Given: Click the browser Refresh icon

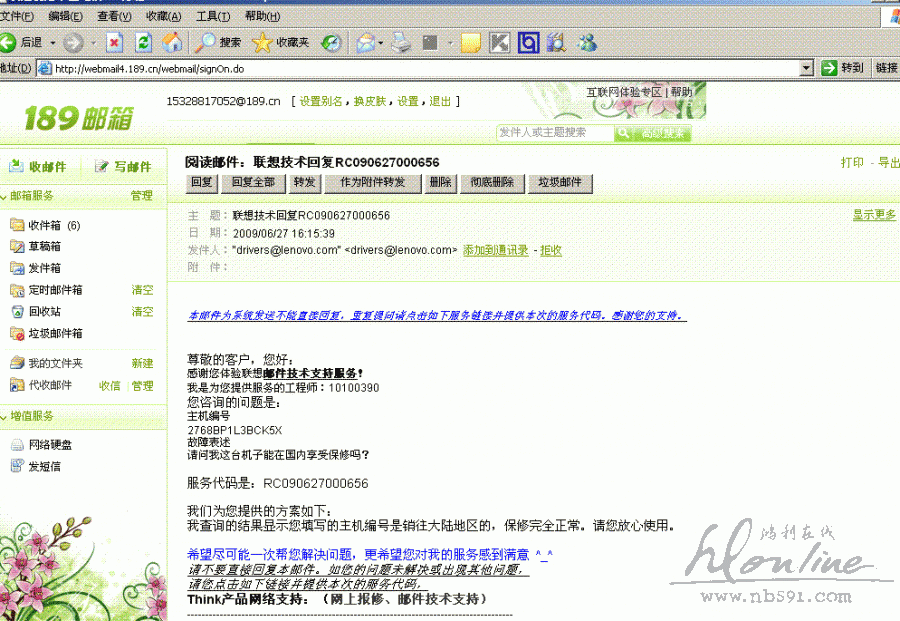Looking at the screenshot, I should 143,43.
